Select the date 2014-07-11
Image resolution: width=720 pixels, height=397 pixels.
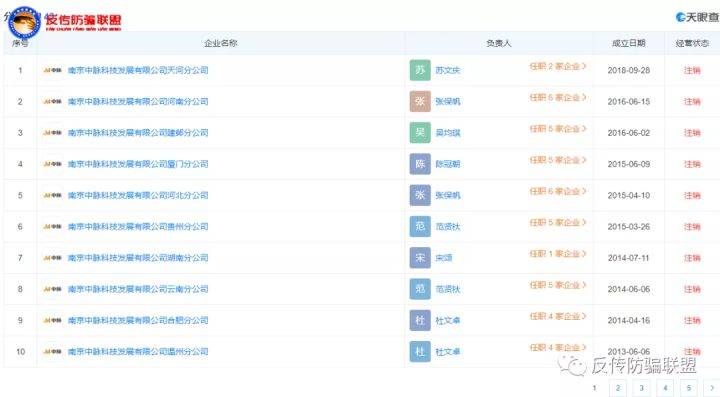click(629, 257)
